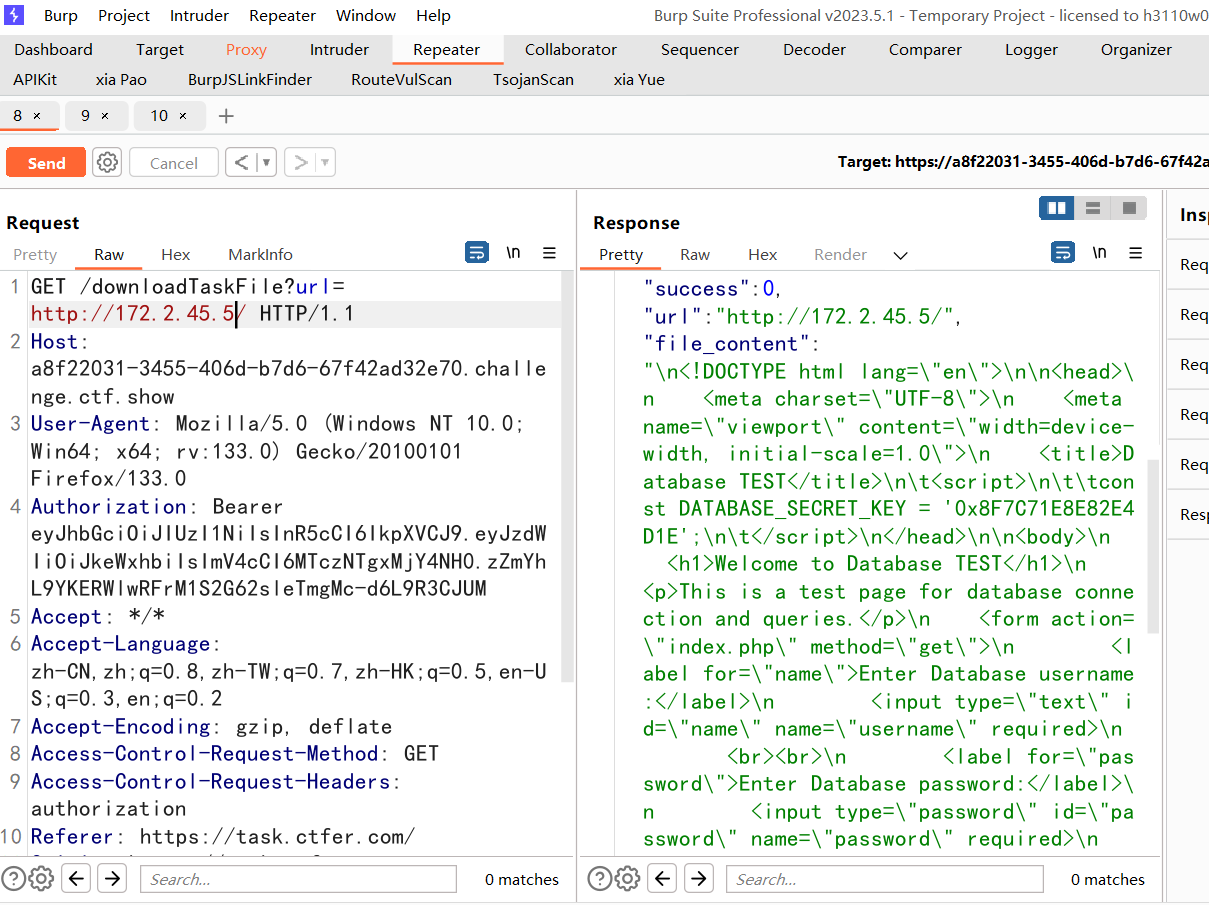
Task: Add a new Repeater tab
Action: point(226,116)
